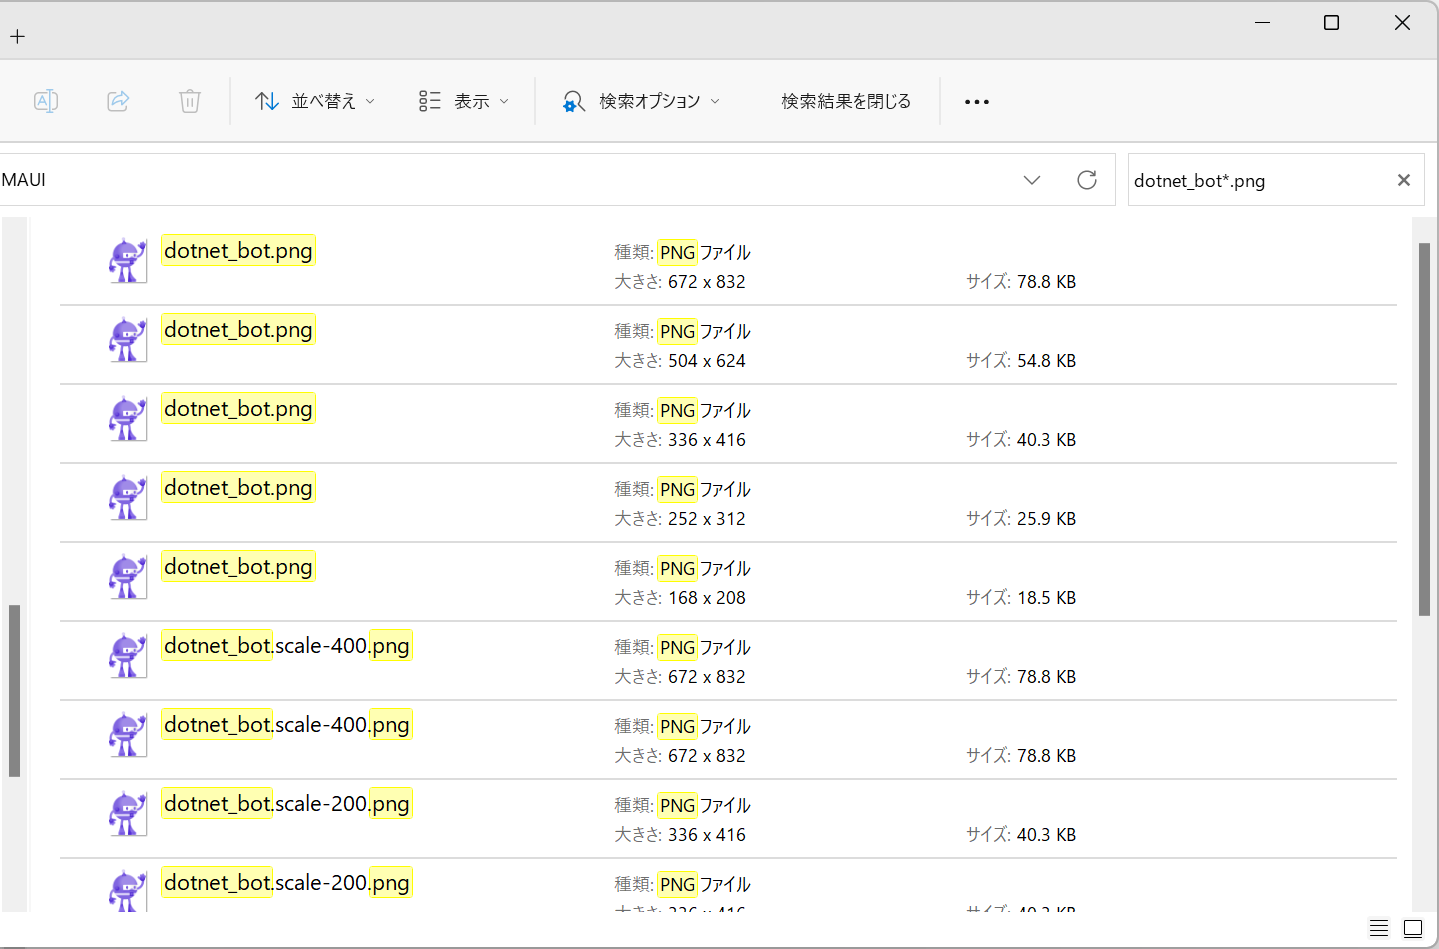Click 検索結果を閉じる button
1439x949 pixels.
point(846,101)
